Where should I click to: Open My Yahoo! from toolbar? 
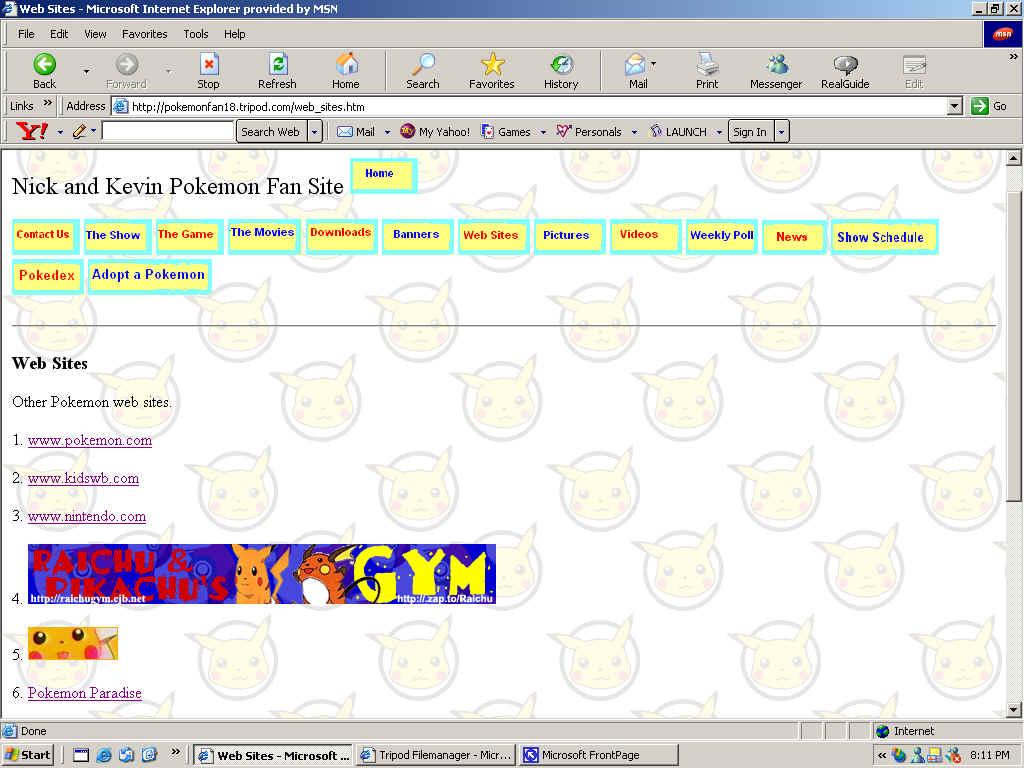click(435, 131)
